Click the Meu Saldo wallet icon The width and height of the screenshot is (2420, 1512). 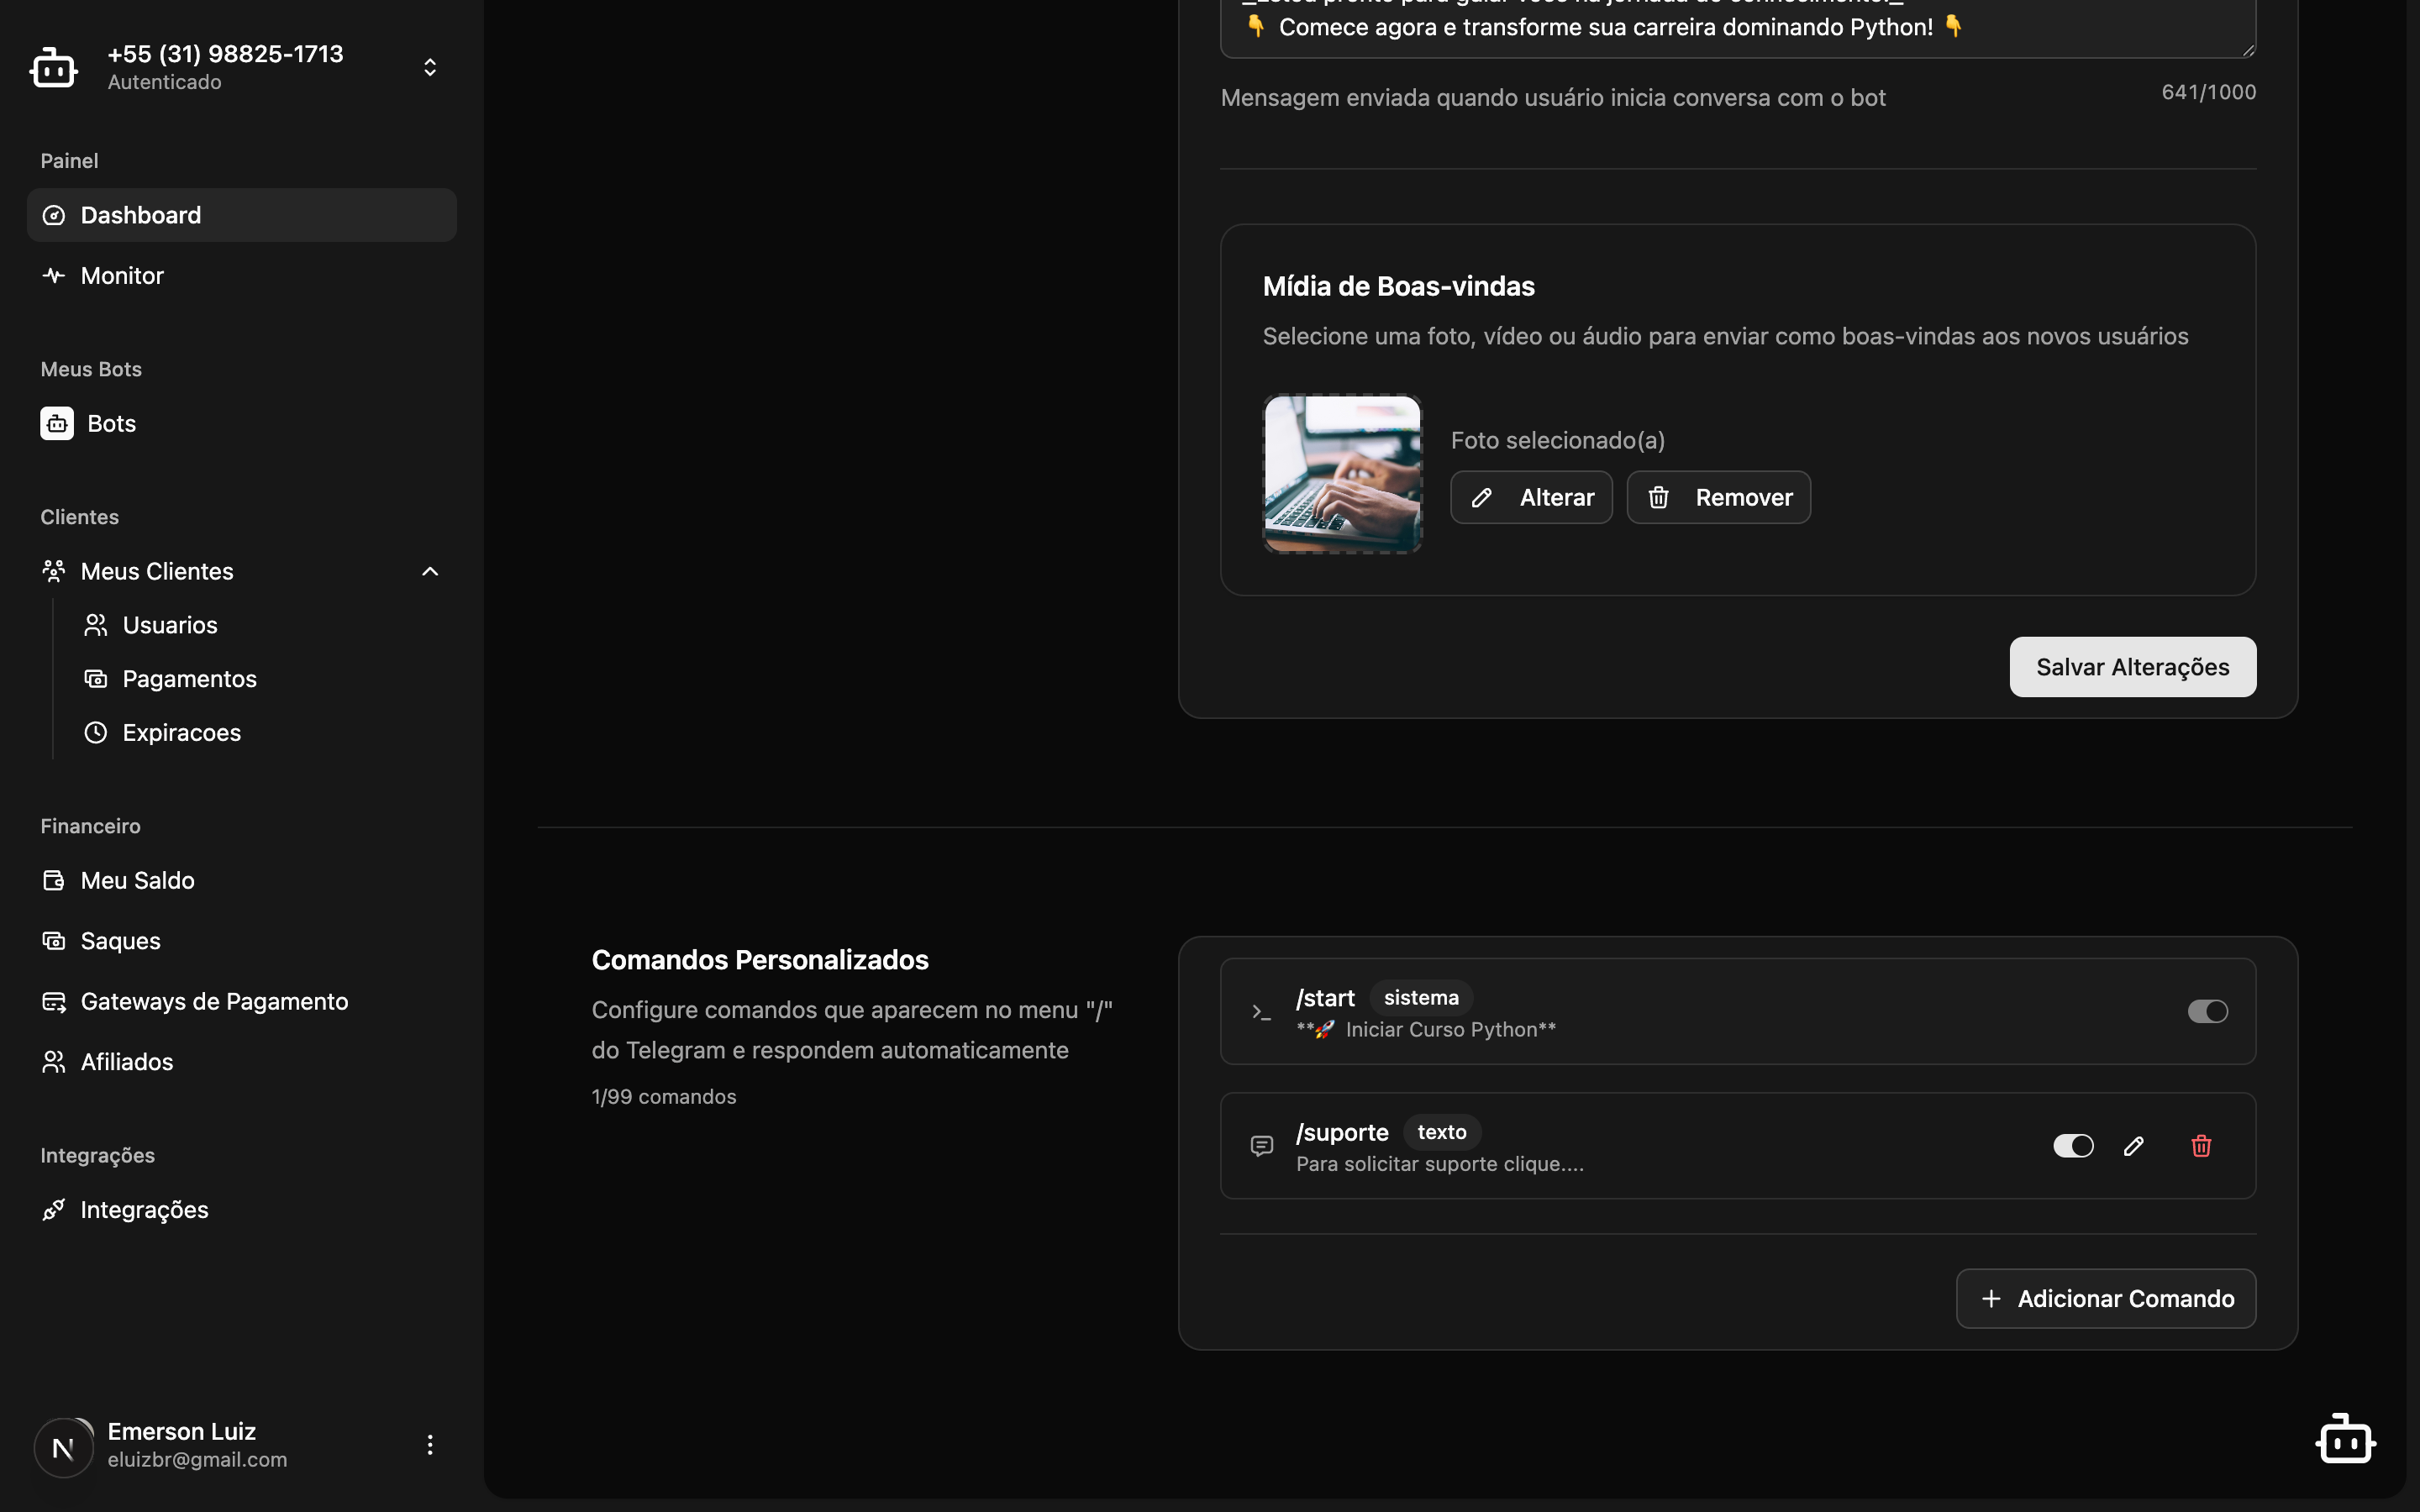pyautogui.click(x=54, y=880)
